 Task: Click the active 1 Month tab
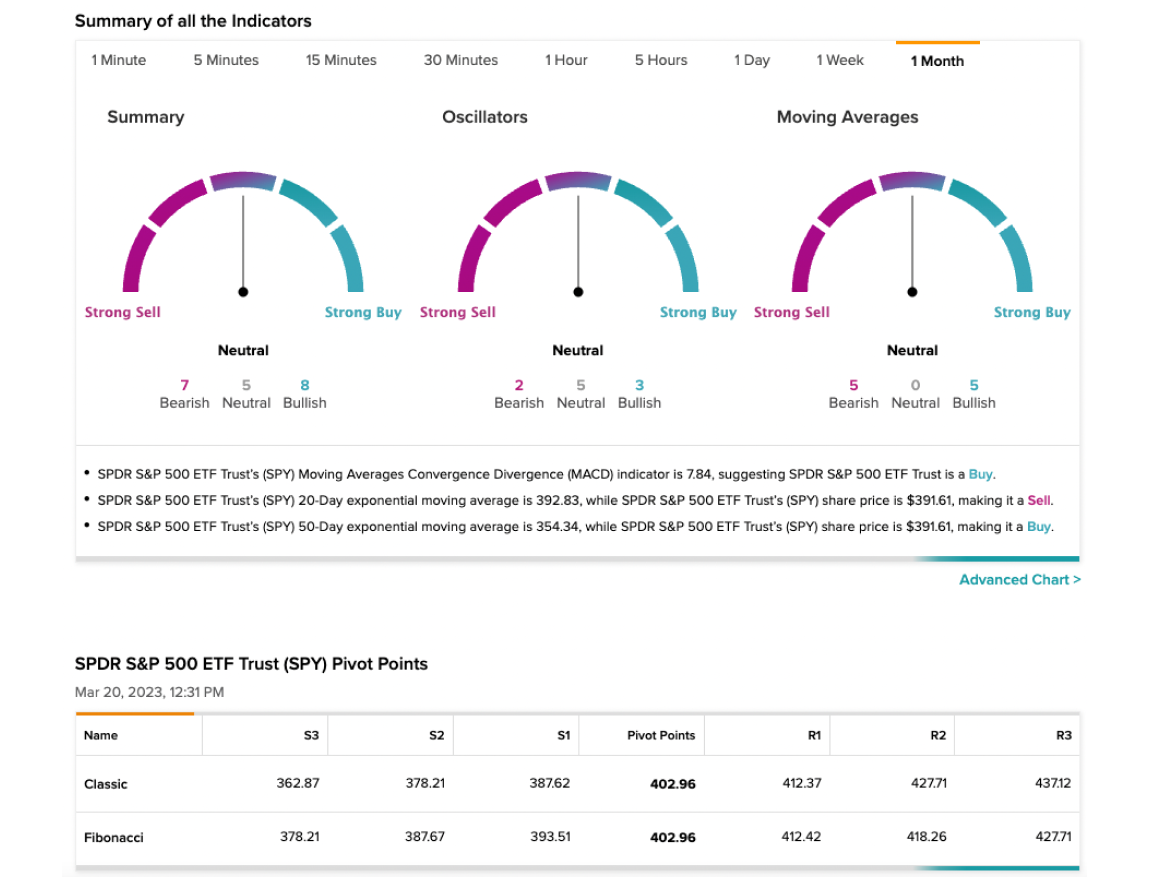937,61
